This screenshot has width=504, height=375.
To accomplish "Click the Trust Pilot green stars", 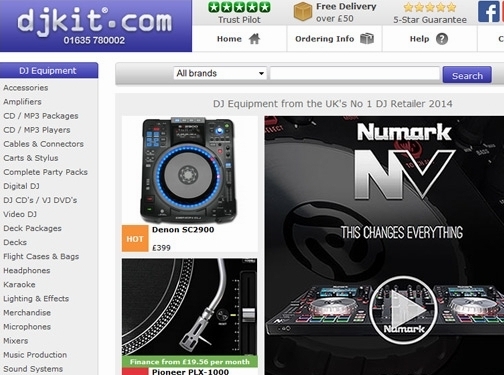I will pyautogui.click(x=239, y=7).
